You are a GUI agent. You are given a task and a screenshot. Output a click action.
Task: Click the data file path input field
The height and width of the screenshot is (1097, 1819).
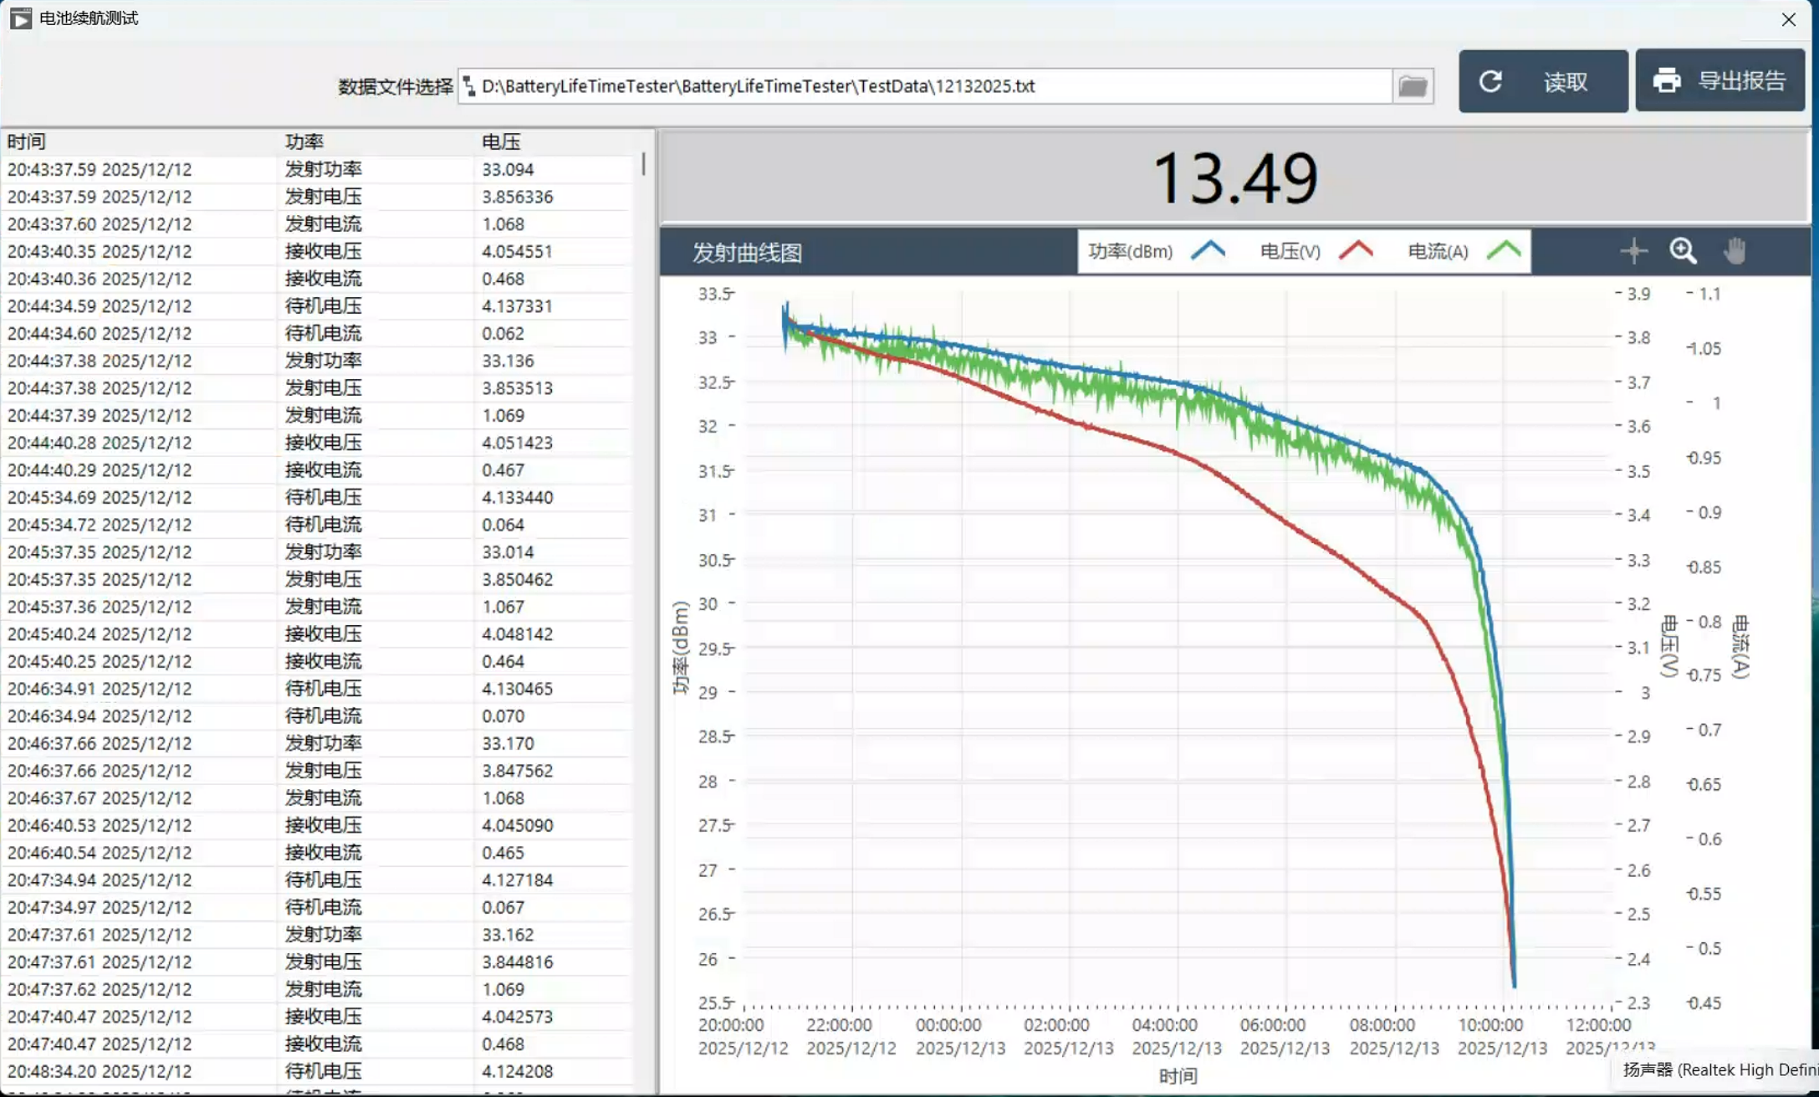[930, 86]
